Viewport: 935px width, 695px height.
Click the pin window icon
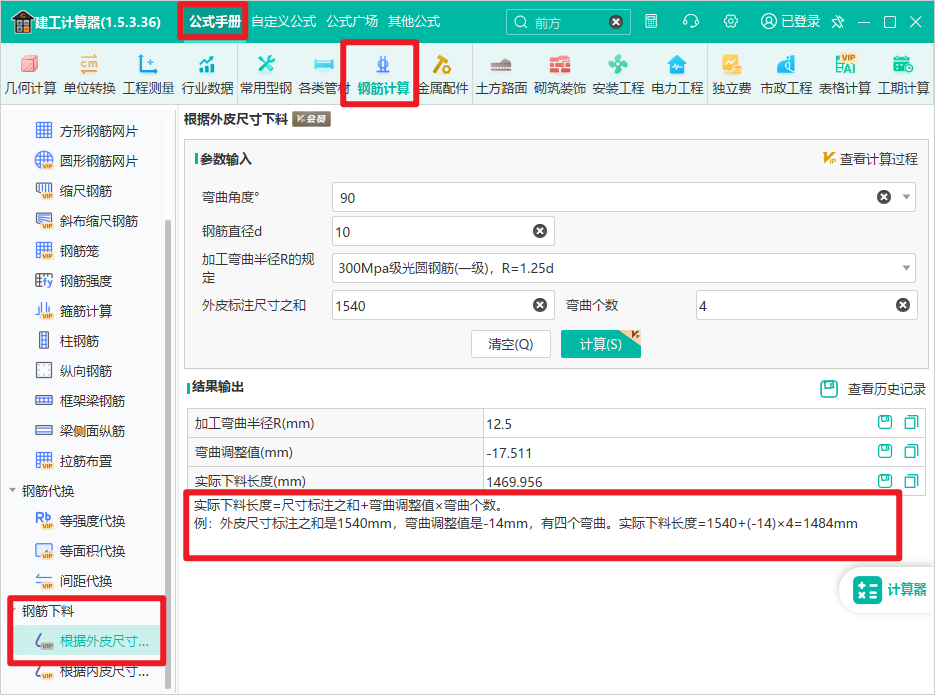click(x=838, y=22)
